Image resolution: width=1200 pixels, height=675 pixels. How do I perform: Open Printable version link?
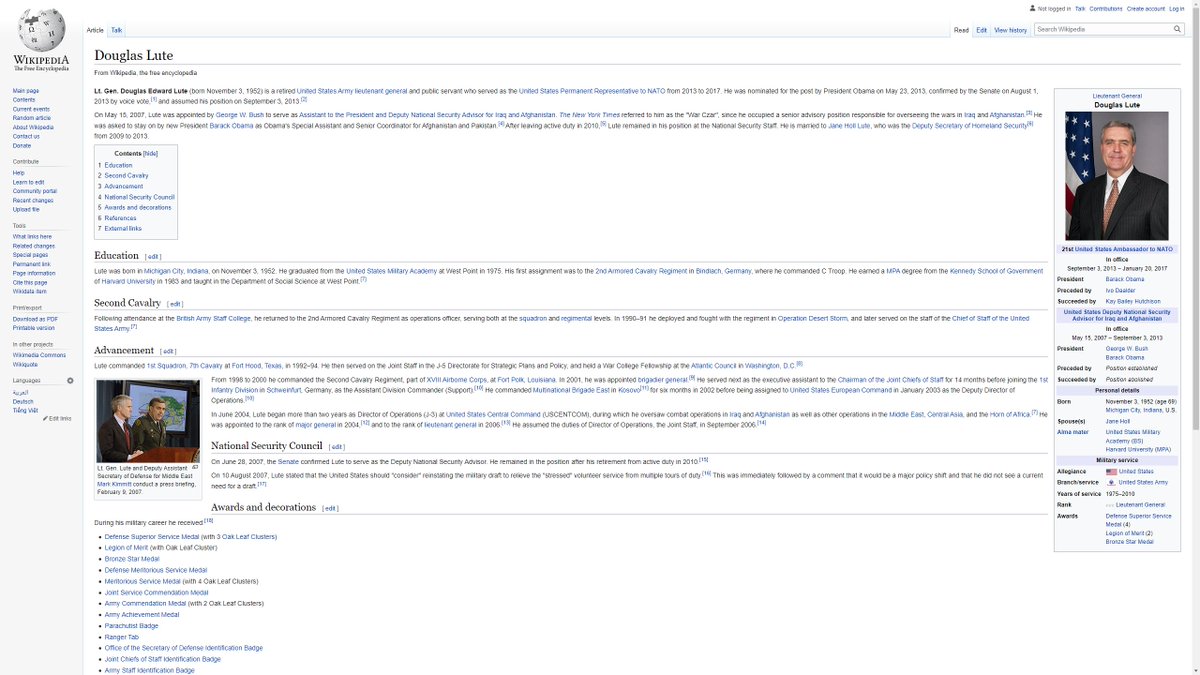pos(34,328)
